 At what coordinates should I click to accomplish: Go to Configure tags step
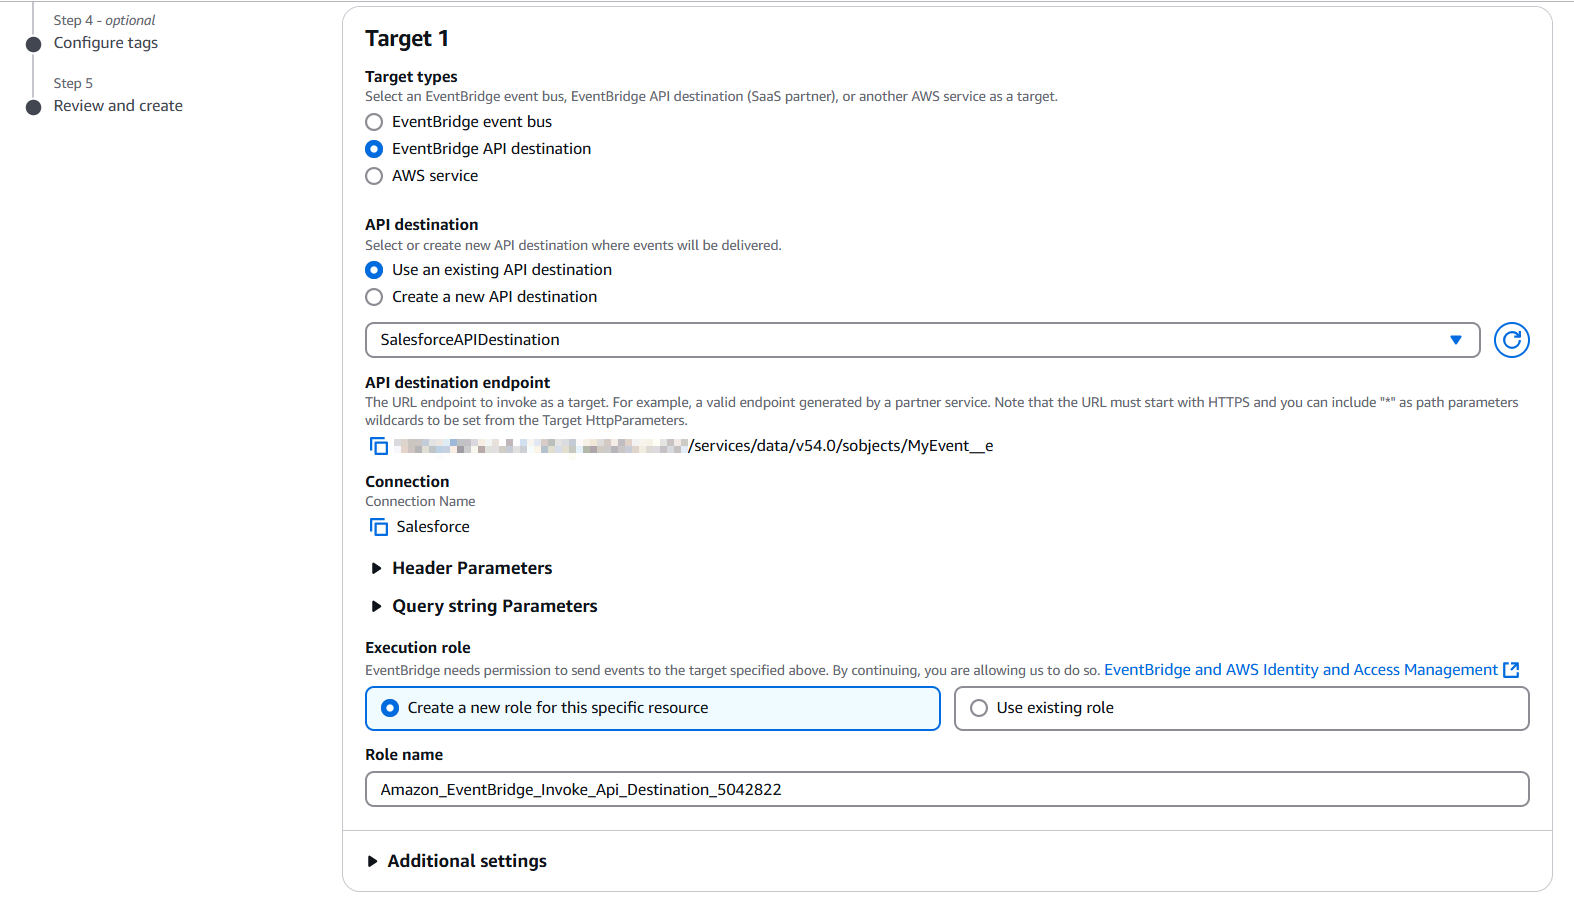[x=106, y=43]
